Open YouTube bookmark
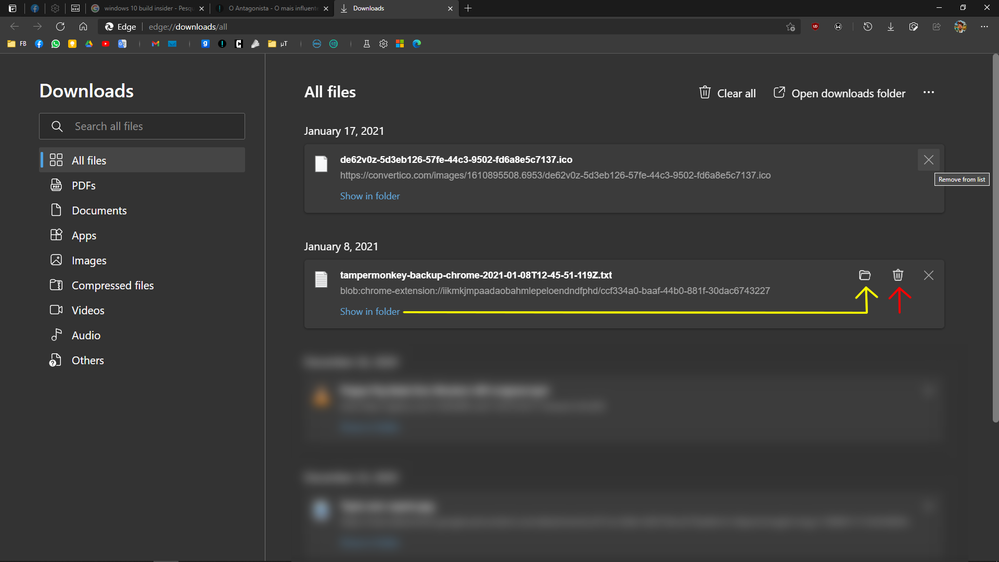This screenshot has height=562, width=999. (105, 44)
